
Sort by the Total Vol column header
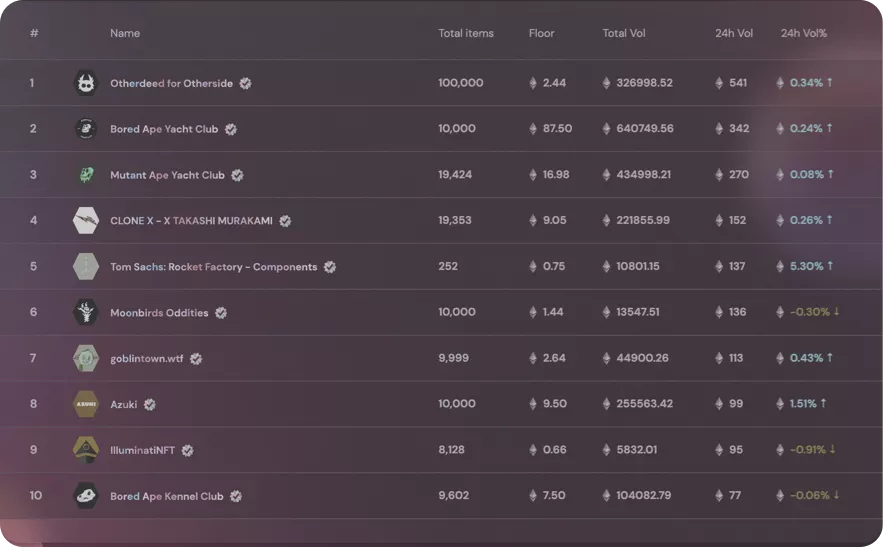tap(623, 33)
